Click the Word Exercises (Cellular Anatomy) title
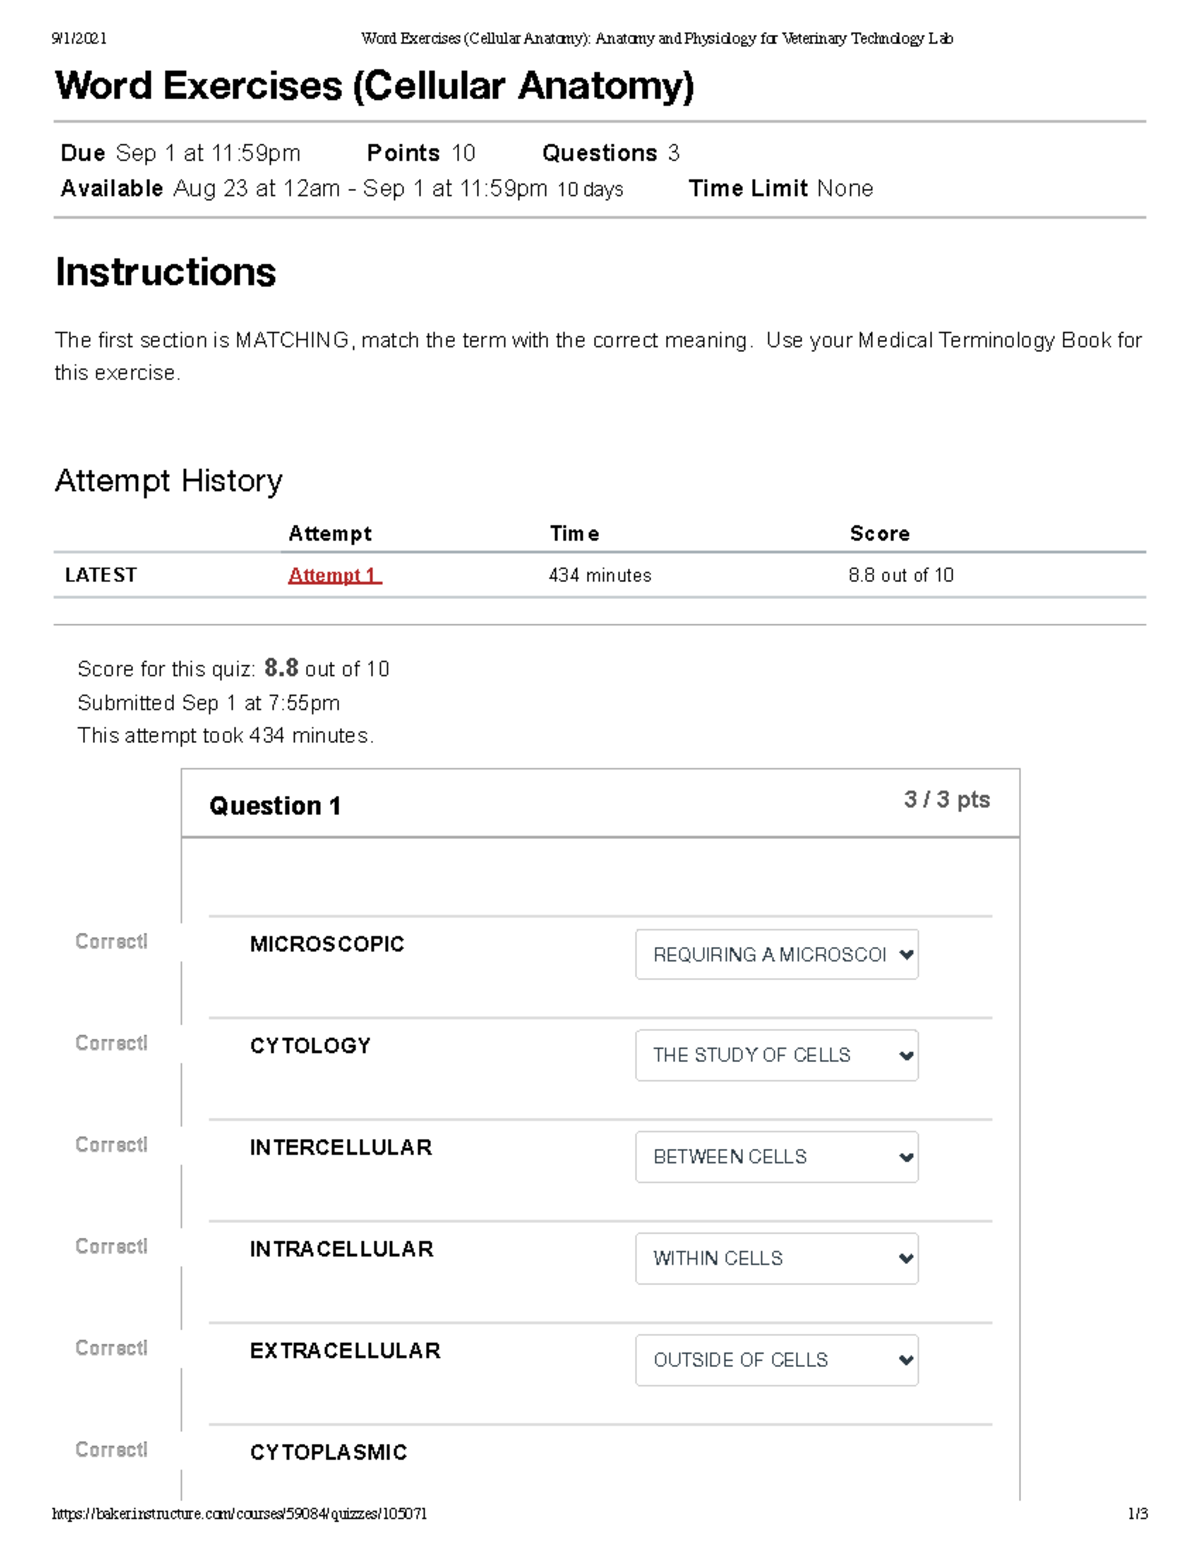 point(374,86)
